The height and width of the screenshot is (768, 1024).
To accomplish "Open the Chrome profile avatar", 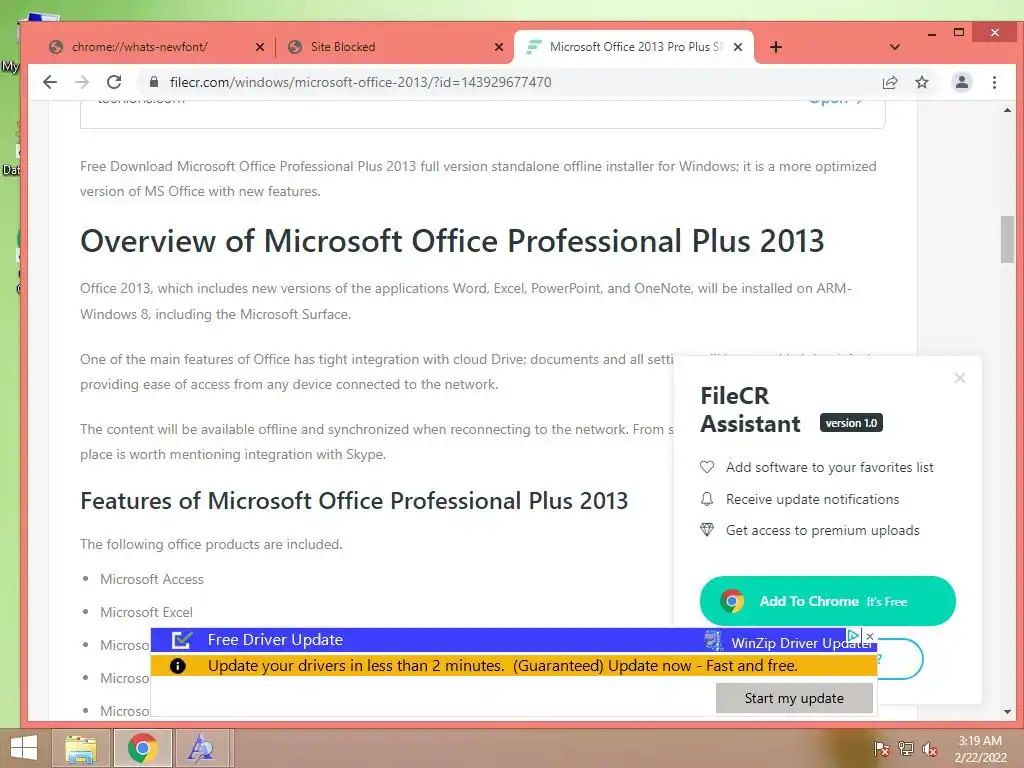I will [961, 82].
